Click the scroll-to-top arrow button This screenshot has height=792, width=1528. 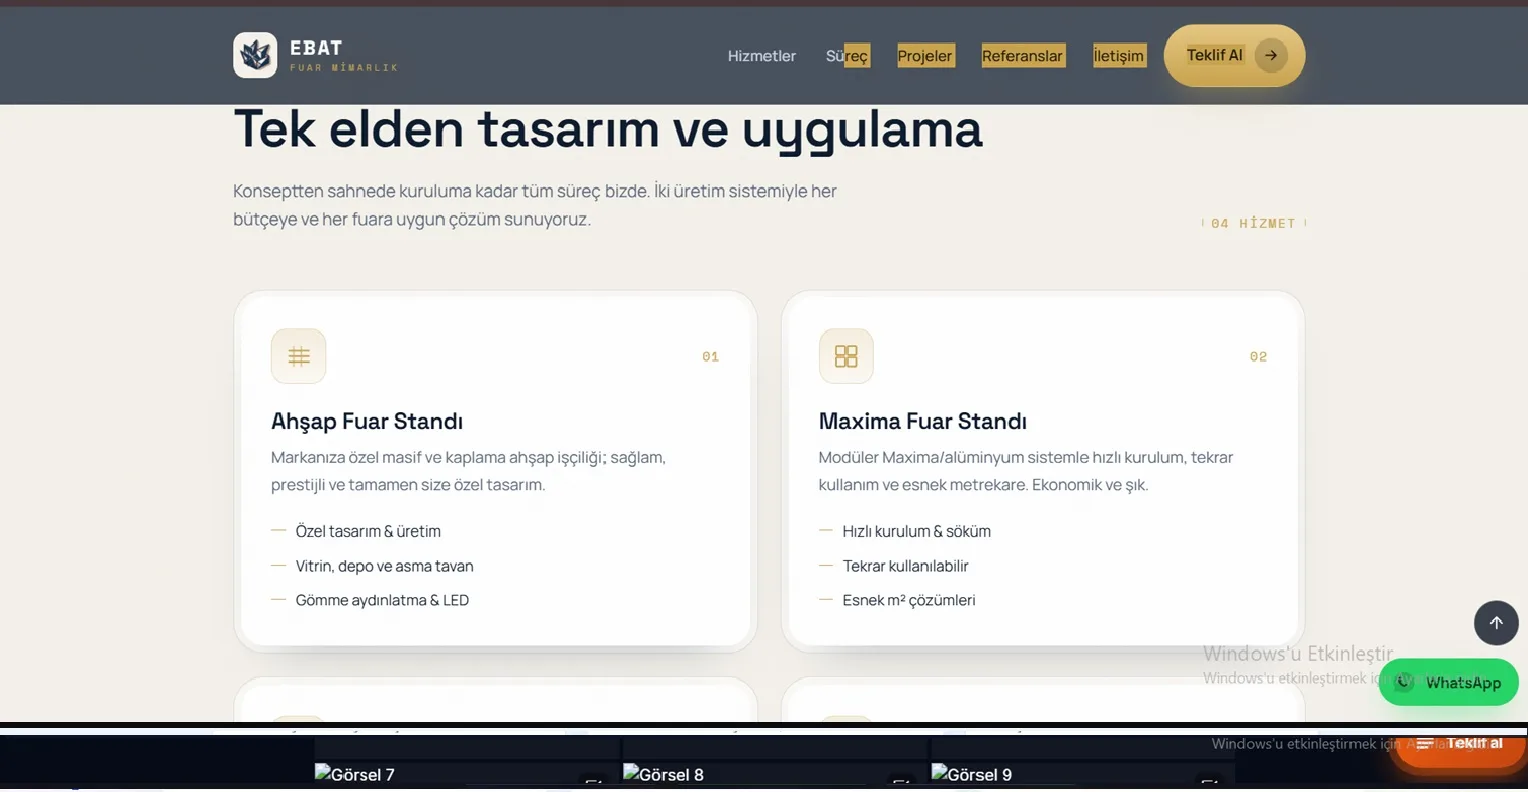tap(1496, 623)
